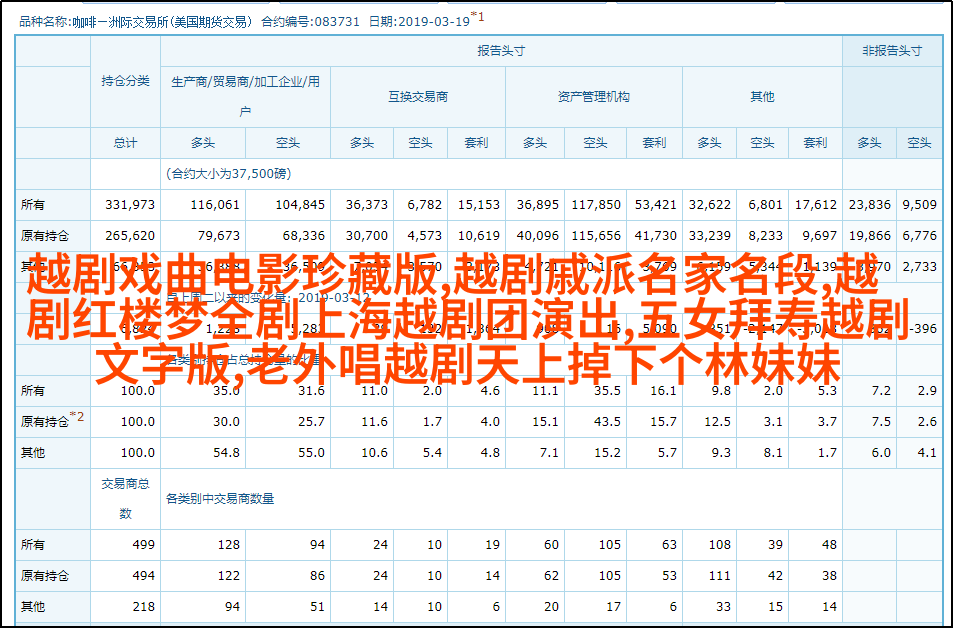953x628 pixels.
Task: Click the 持仓分类 header cell
Action: pyautogui.click(x=125, y=82)
